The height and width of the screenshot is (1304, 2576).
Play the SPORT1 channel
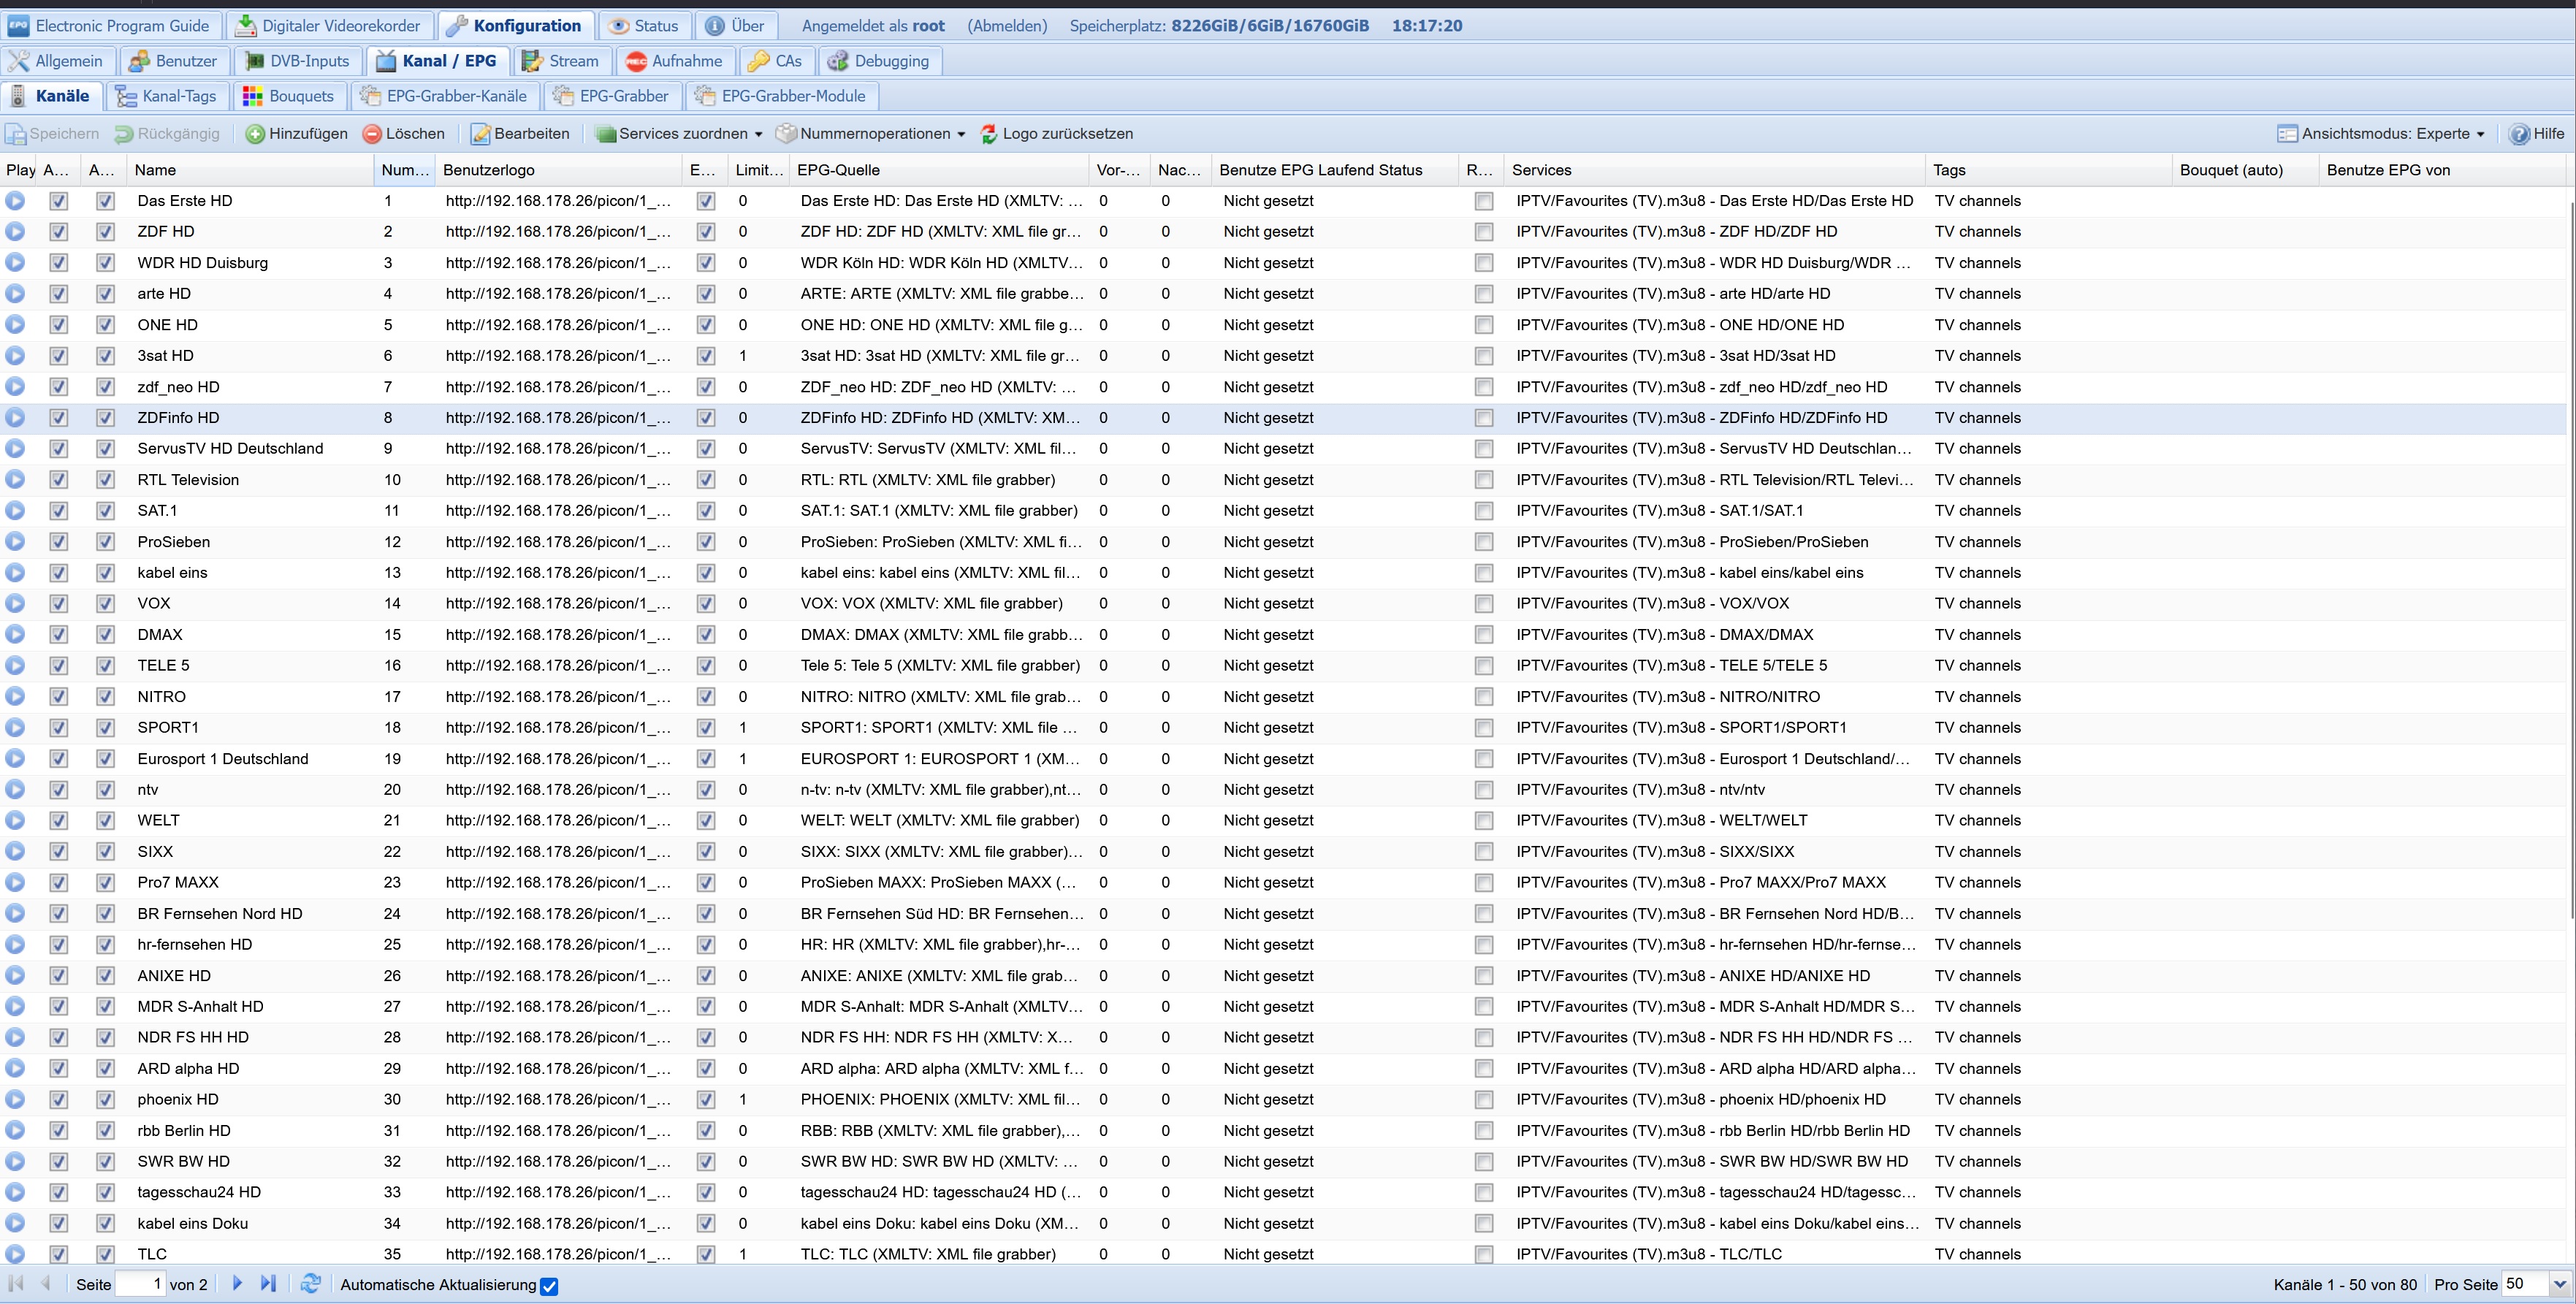coord(15,728)
